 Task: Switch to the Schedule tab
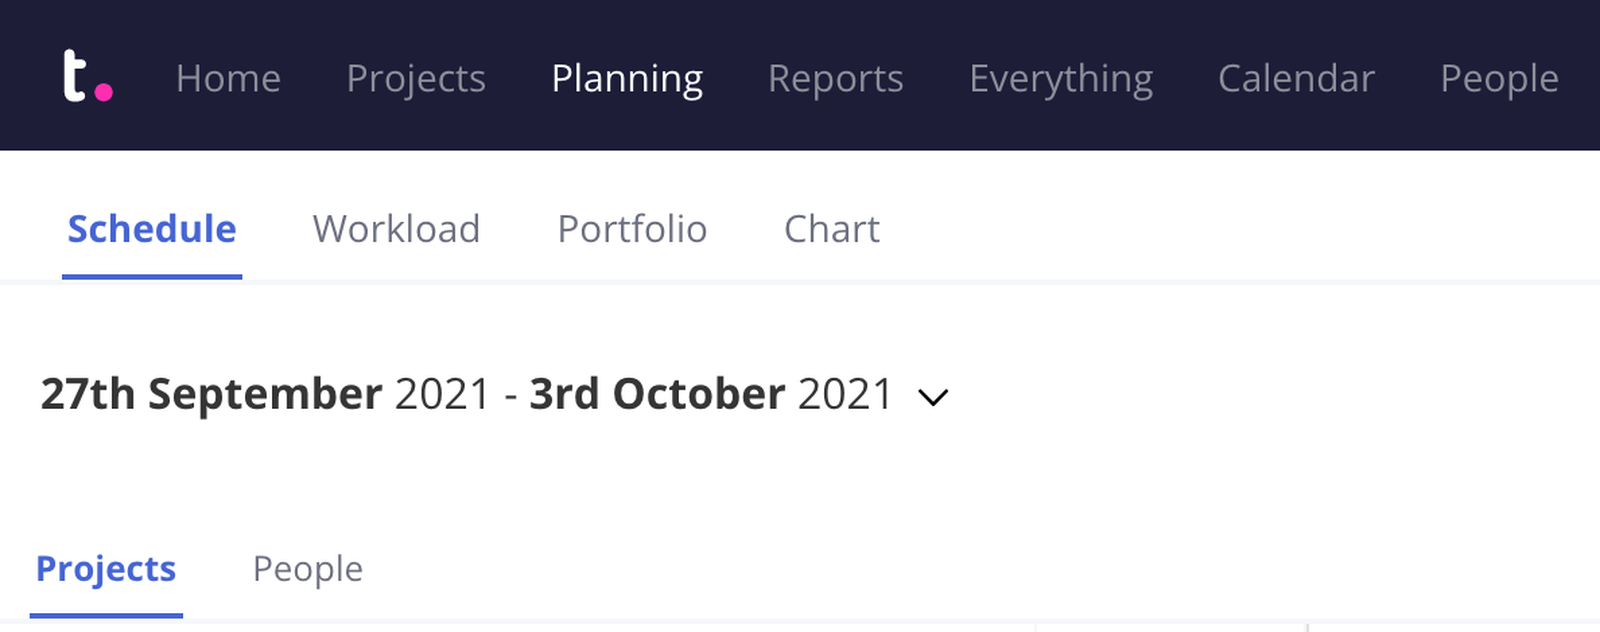coord(152,229)
